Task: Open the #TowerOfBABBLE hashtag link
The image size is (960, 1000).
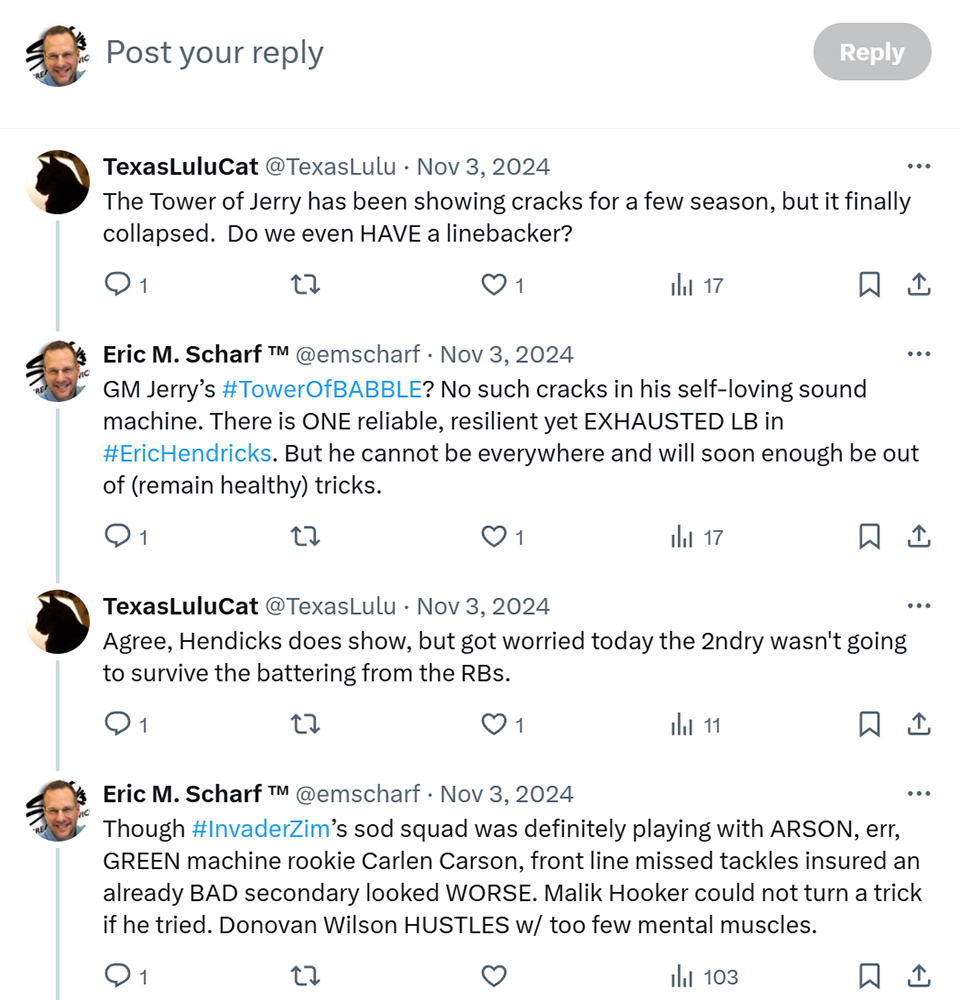Action: [x=321, y=389]
